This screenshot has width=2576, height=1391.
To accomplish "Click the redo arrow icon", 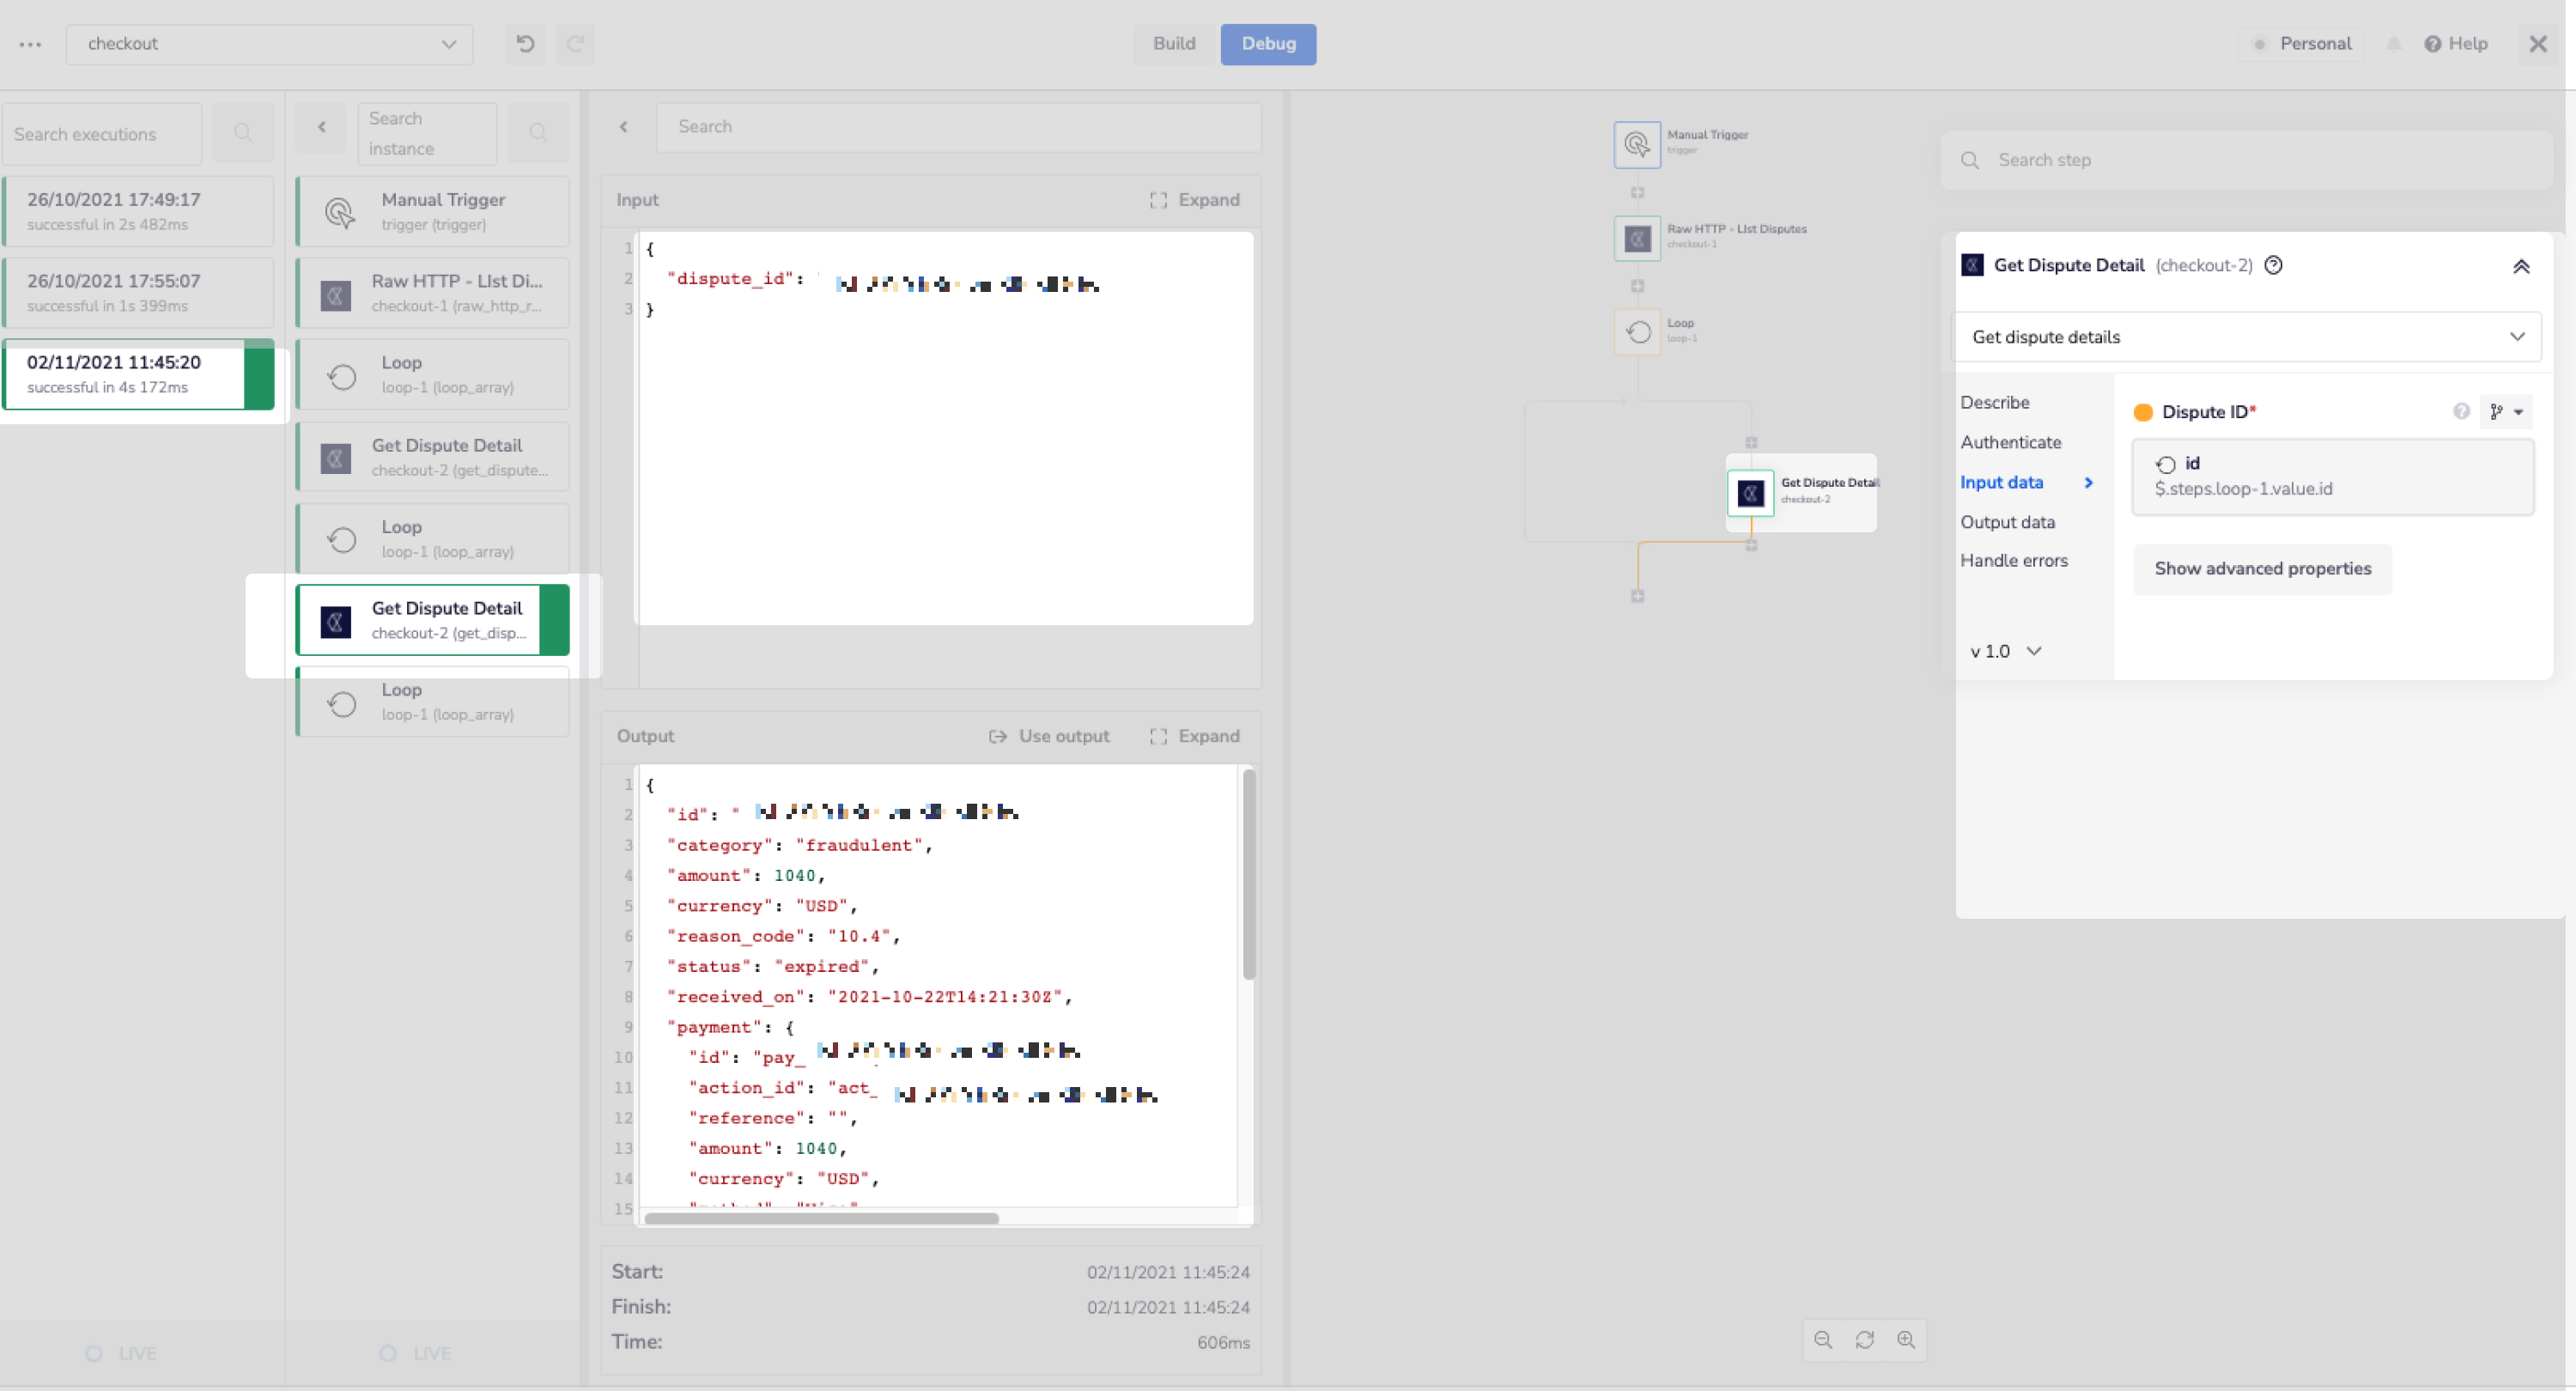I will (x=575, y=44).
